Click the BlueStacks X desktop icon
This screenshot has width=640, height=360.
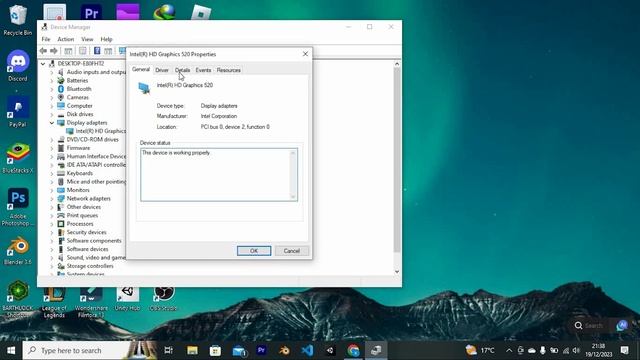pyautogui.click(x=18, y=158)
